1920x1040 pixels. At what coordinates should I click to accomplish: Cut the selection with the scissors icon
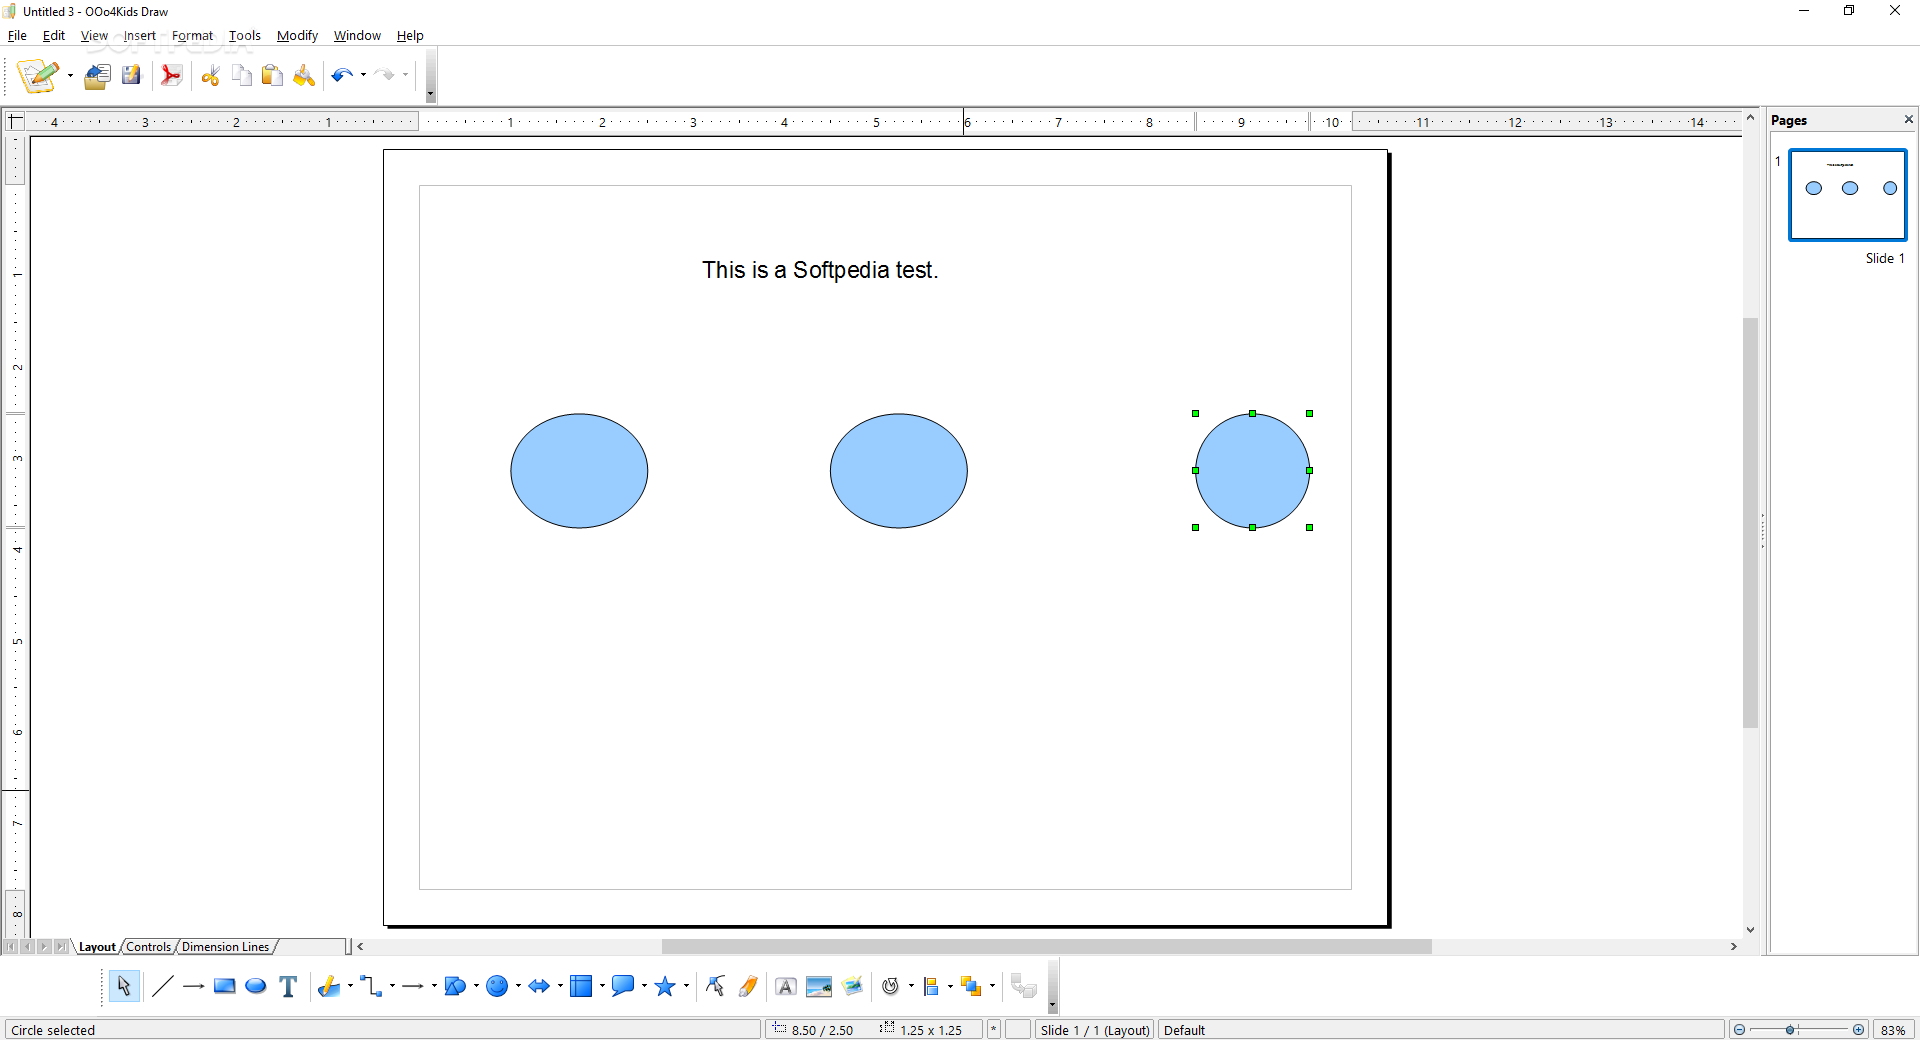[x=210, y=75]
